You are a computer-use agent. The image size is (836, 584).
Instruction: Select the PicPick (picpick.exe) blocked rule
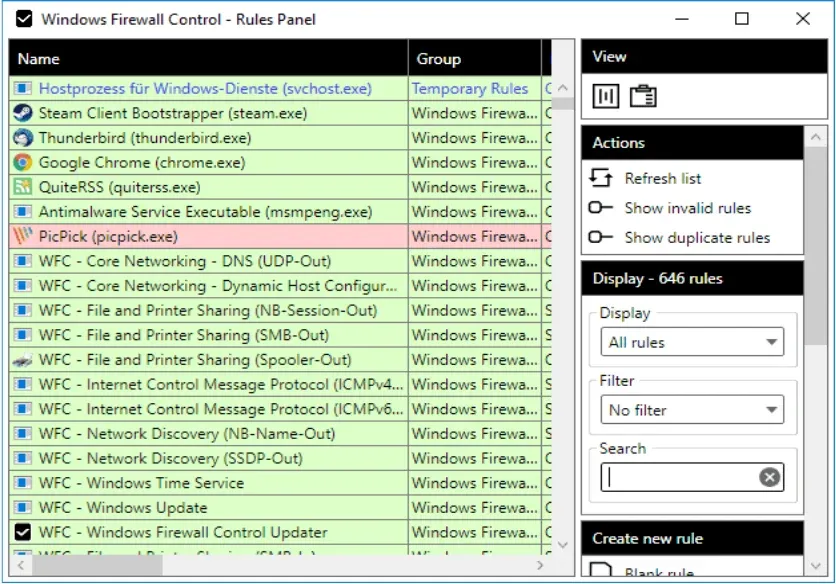click(280, 236)
